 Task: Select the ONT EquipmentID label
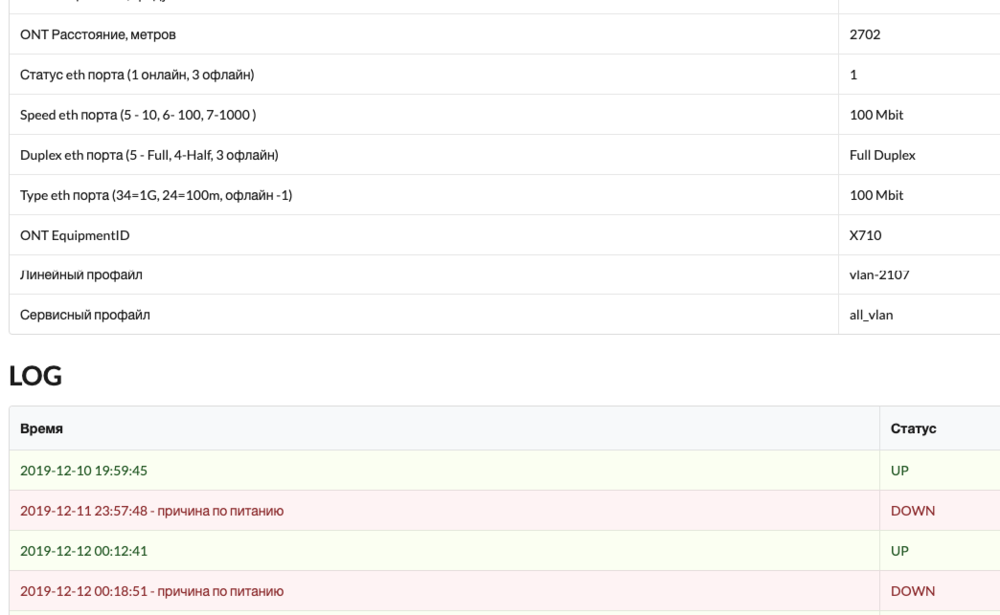pos(75,235)
